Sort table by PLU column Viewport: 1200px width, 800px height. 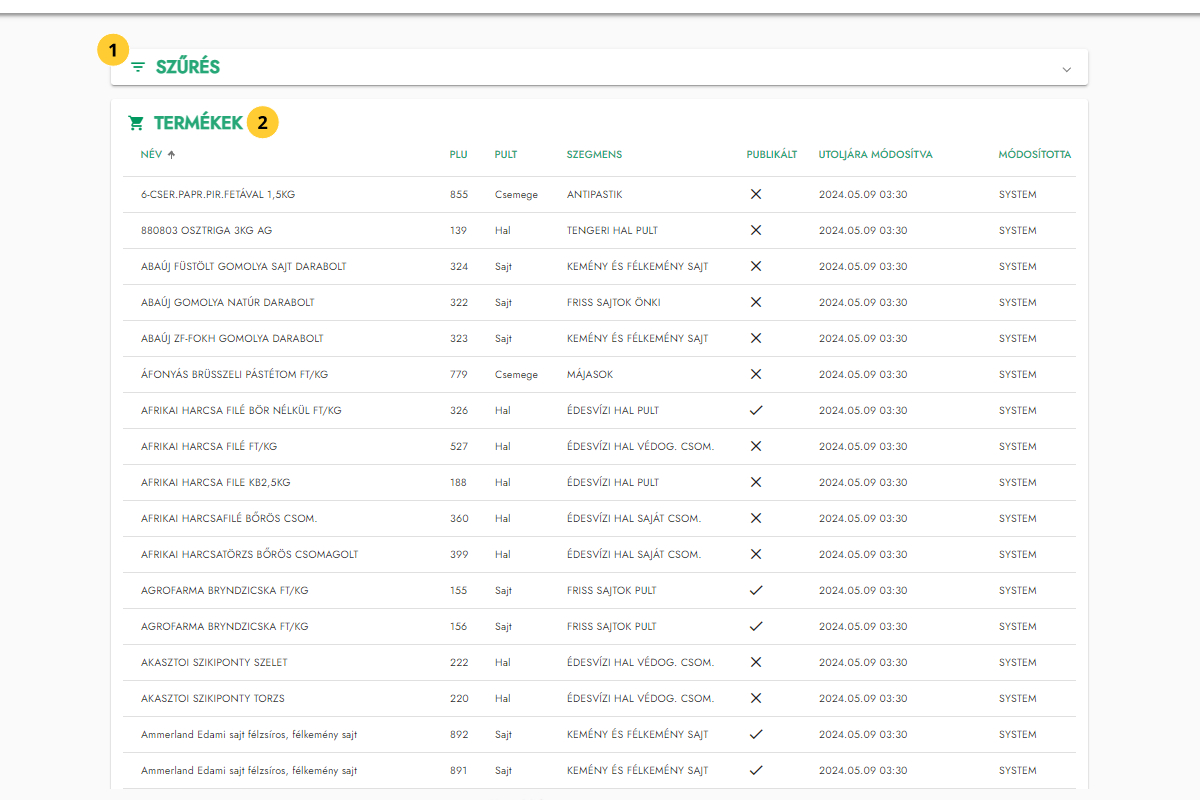[x=458, y=155]
